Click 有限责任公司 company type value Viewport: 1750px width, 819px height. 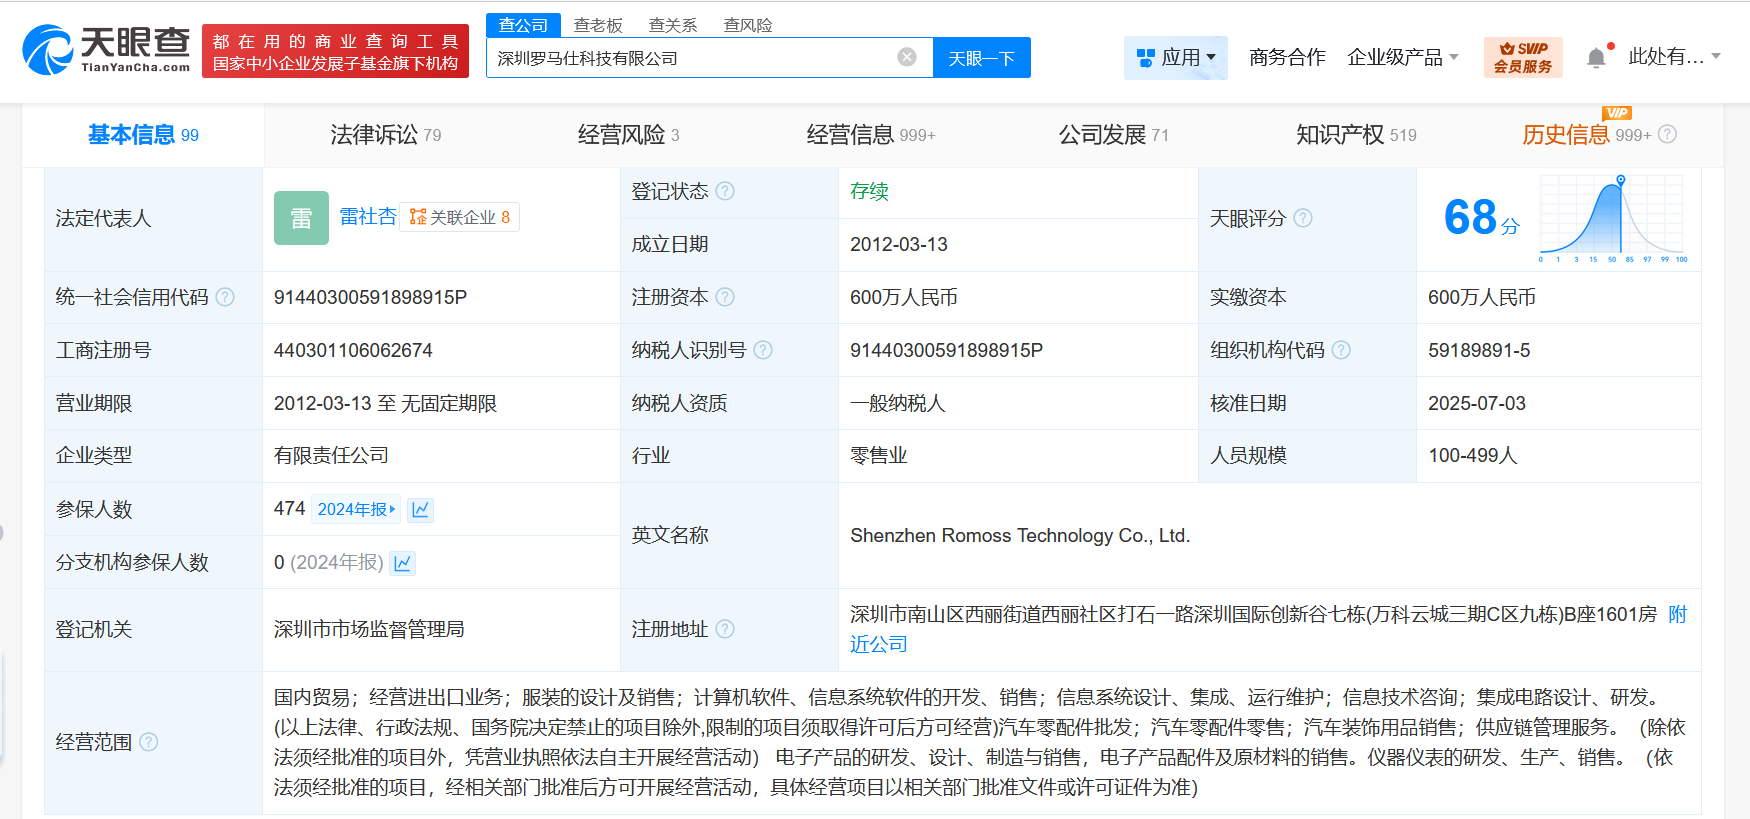click(x=331, y=456)
